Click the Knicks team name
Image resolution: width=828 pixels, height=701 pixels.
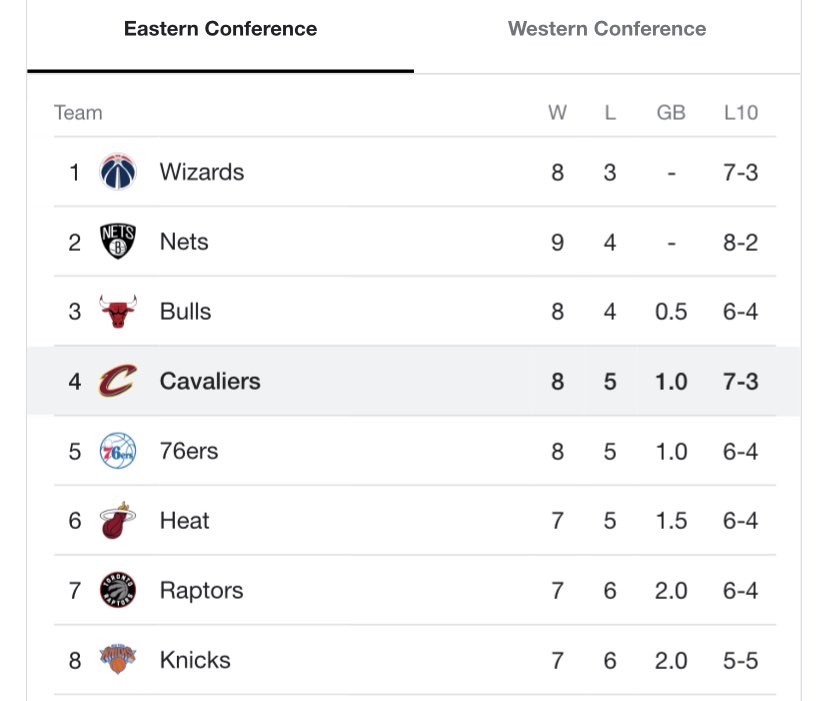[x=195, y=660]
